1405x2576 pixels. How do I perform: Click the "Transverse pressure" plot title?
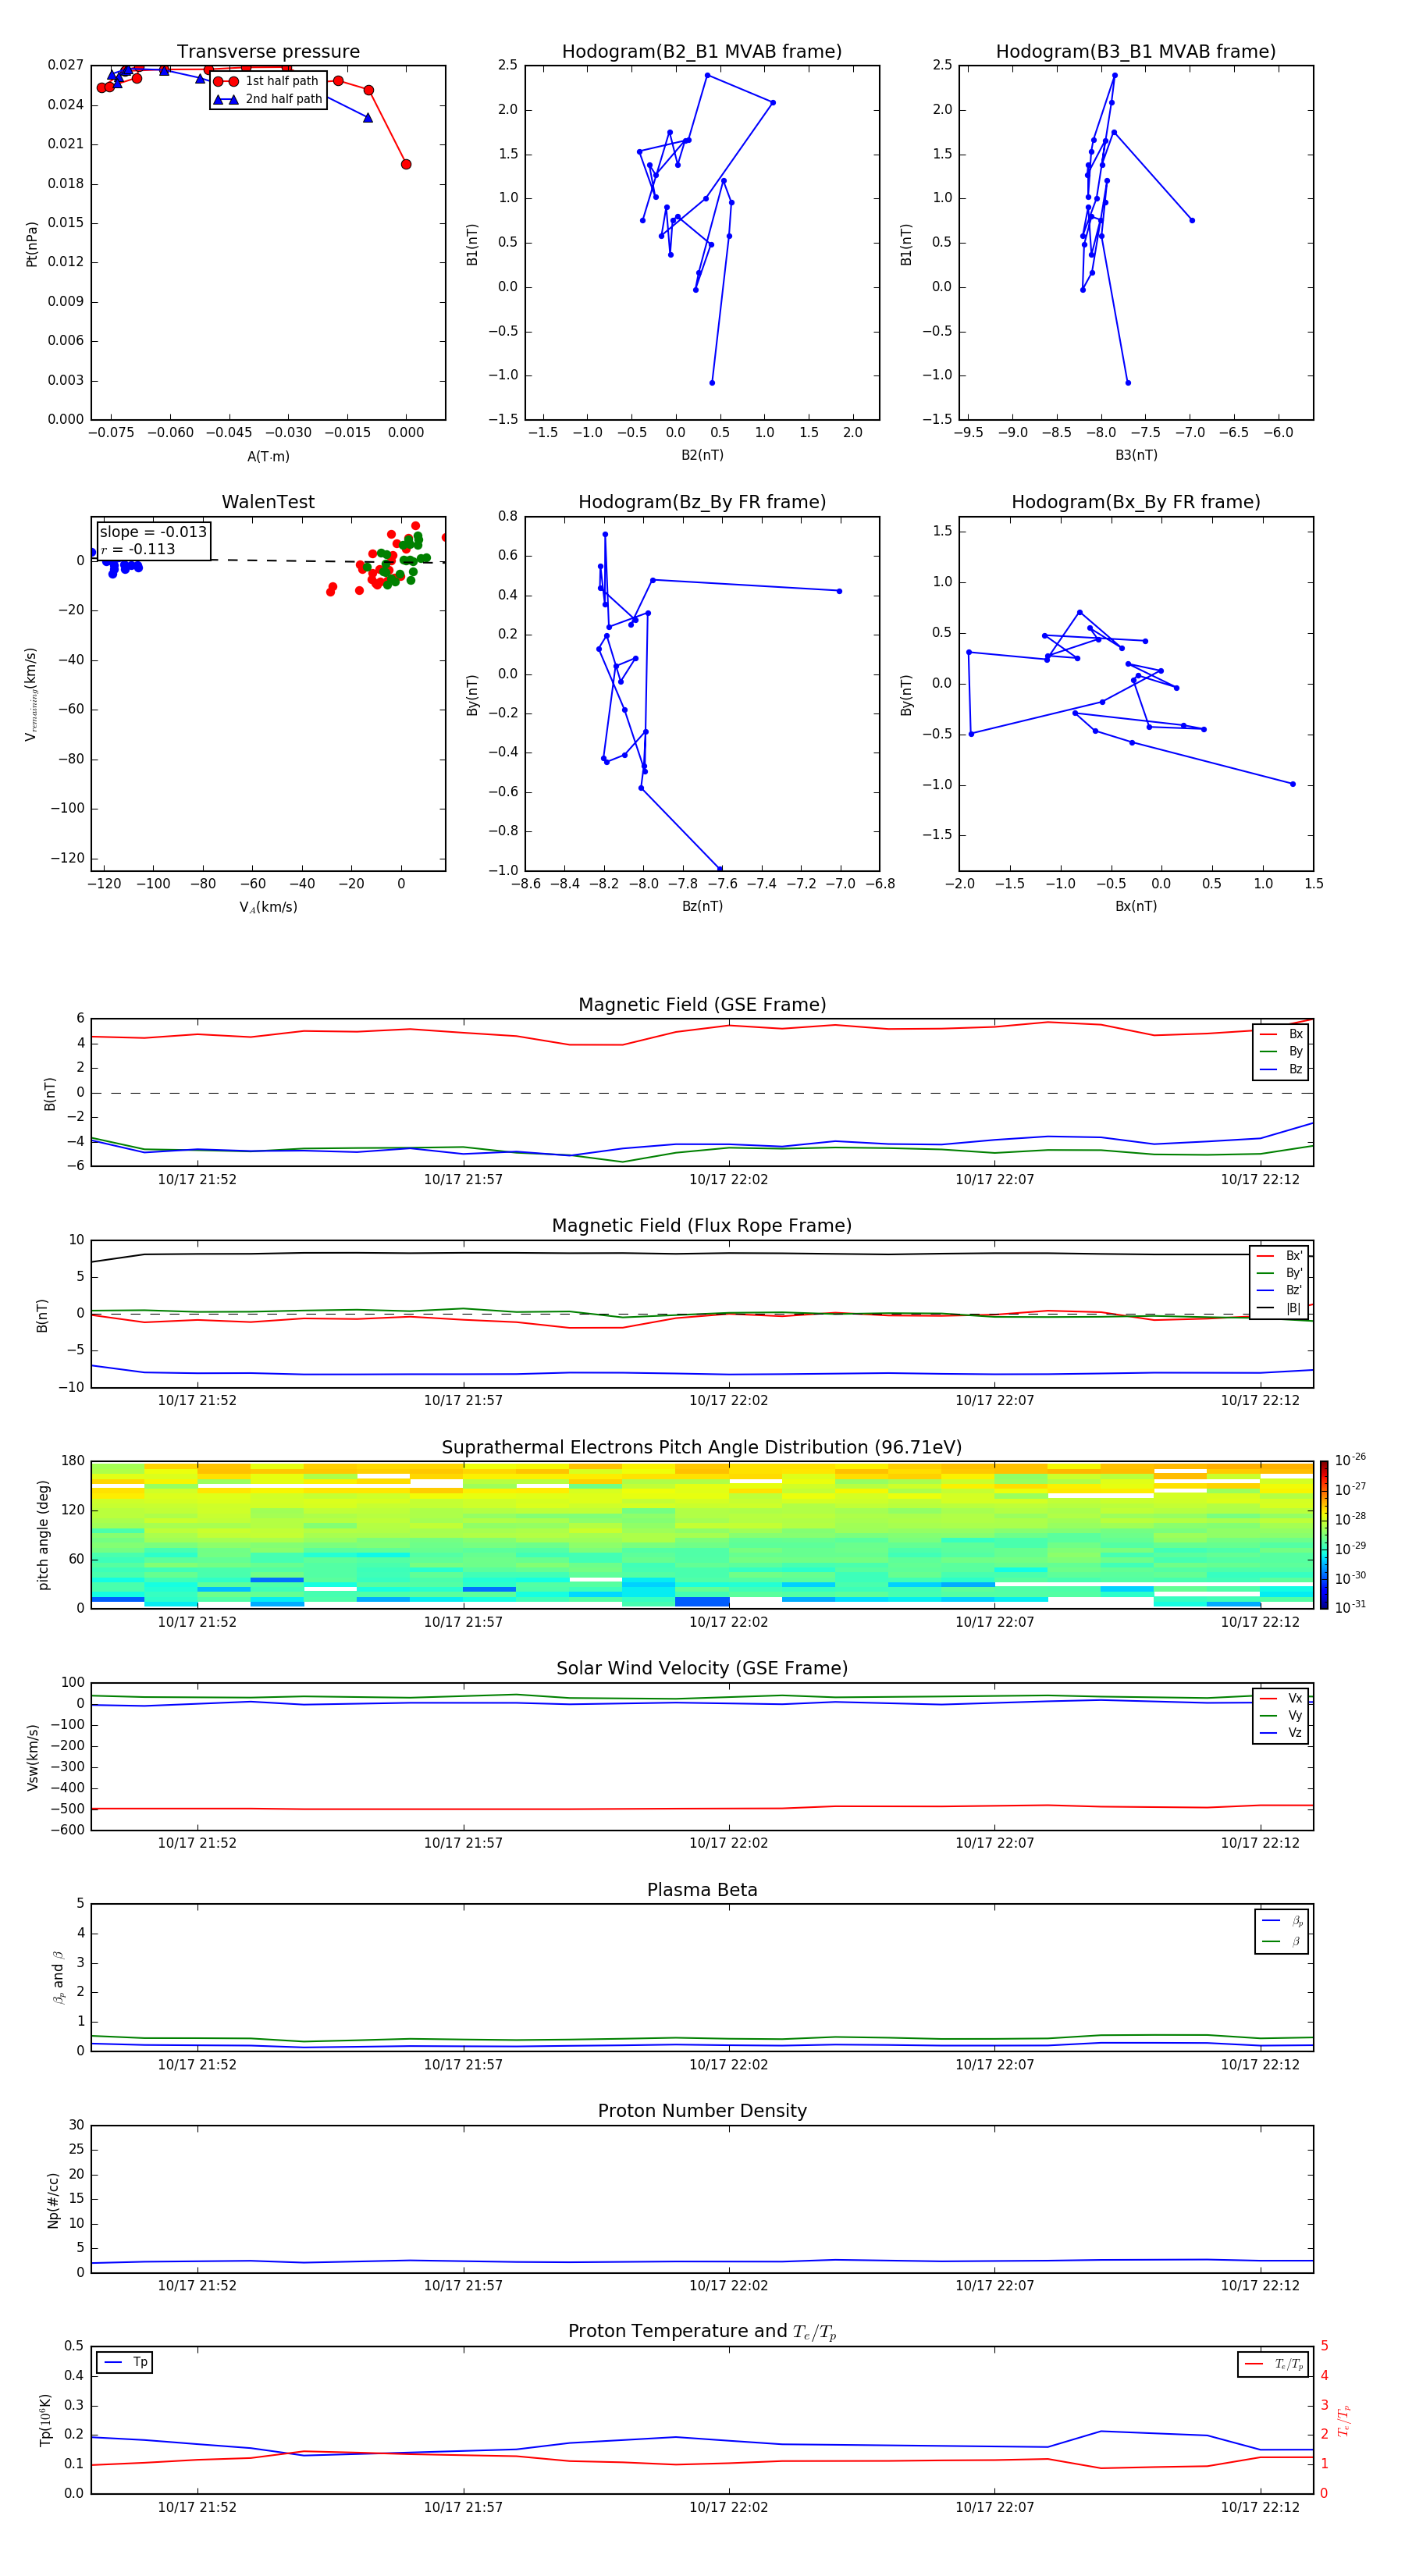(x=268, y=52)
